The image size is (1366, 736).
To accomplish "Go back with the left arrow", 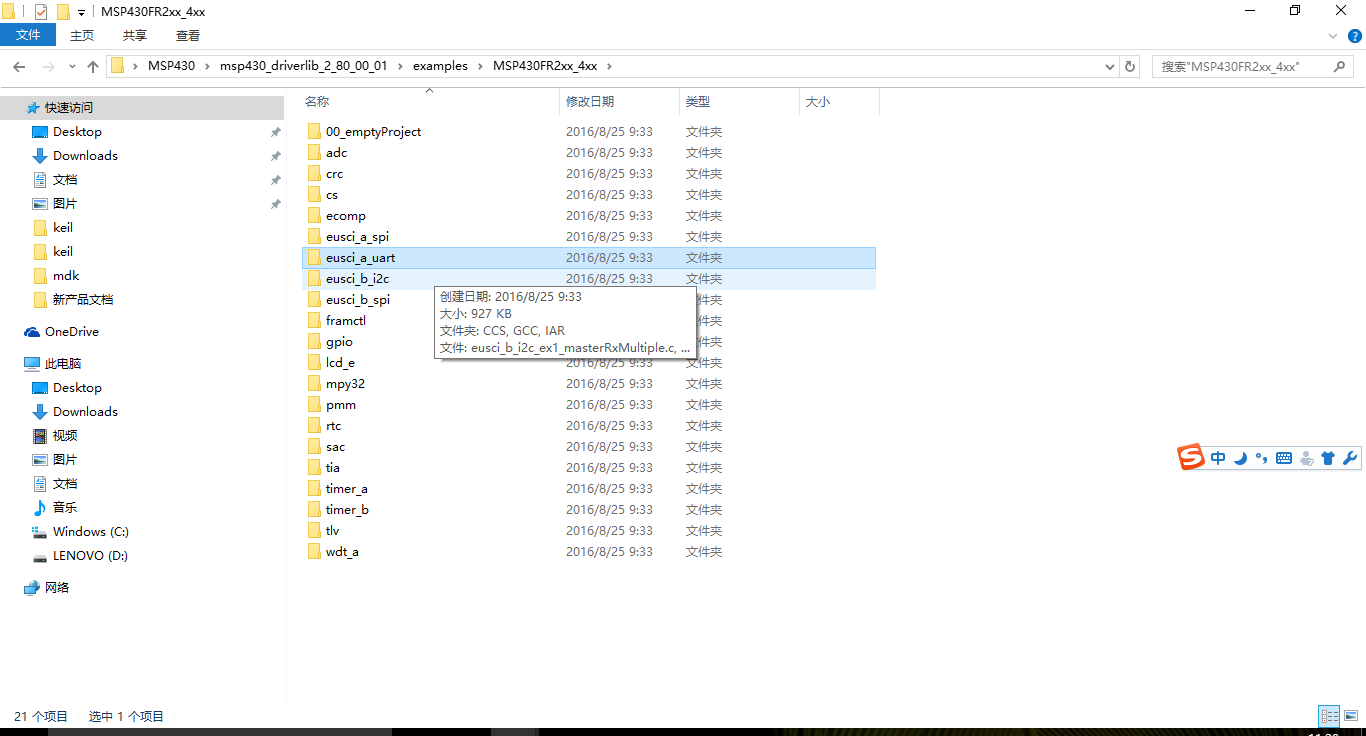I will point(18,66).
